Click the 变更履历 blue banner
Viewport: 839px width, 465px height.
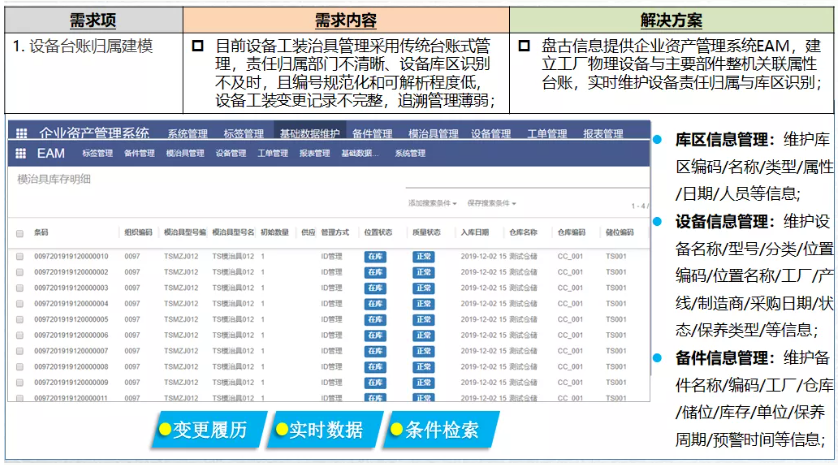tap(209, 430)
